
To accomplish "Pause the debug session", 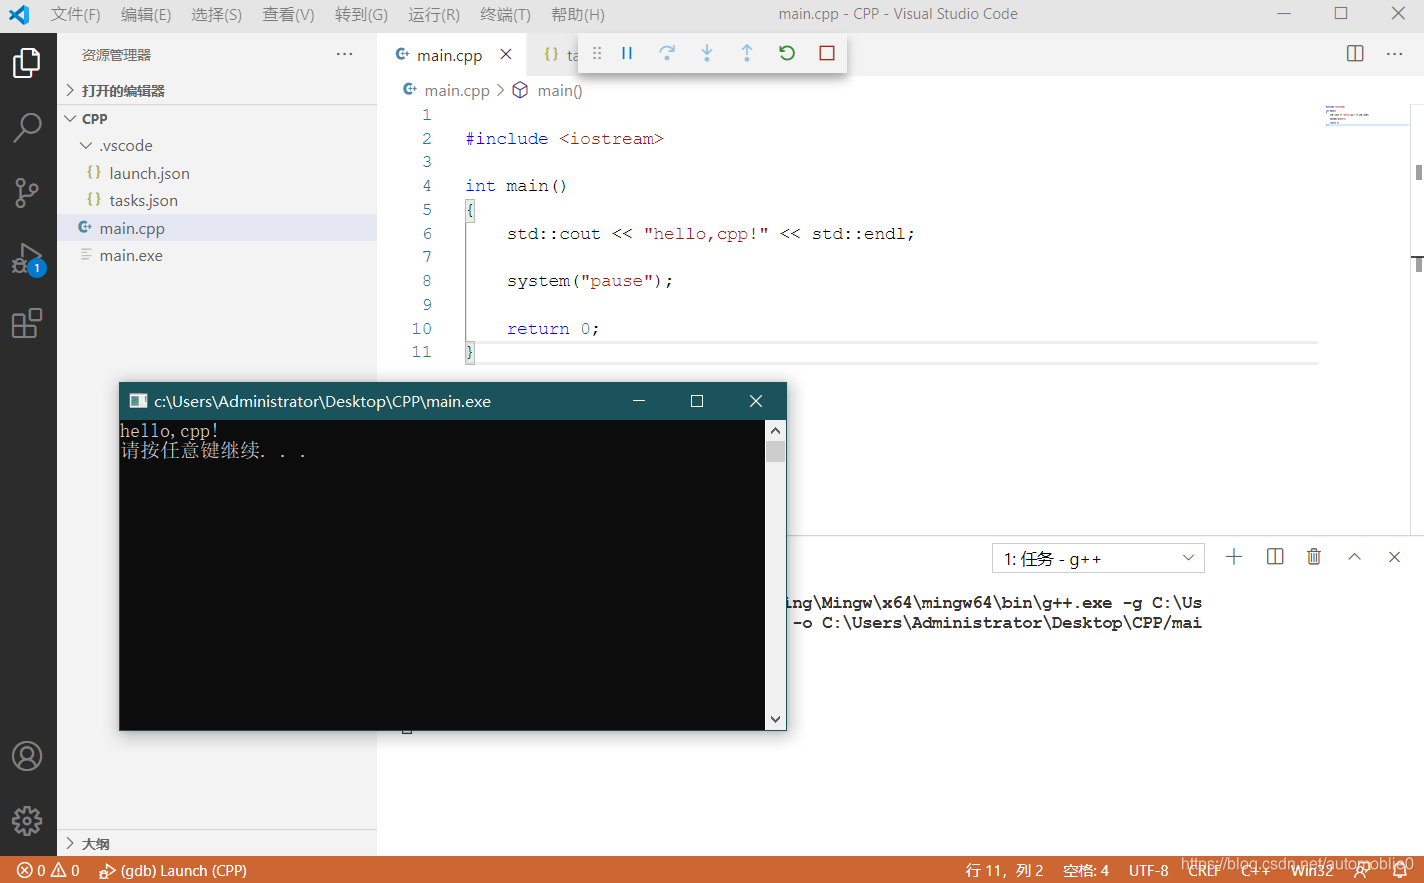I will pos(627,53).
